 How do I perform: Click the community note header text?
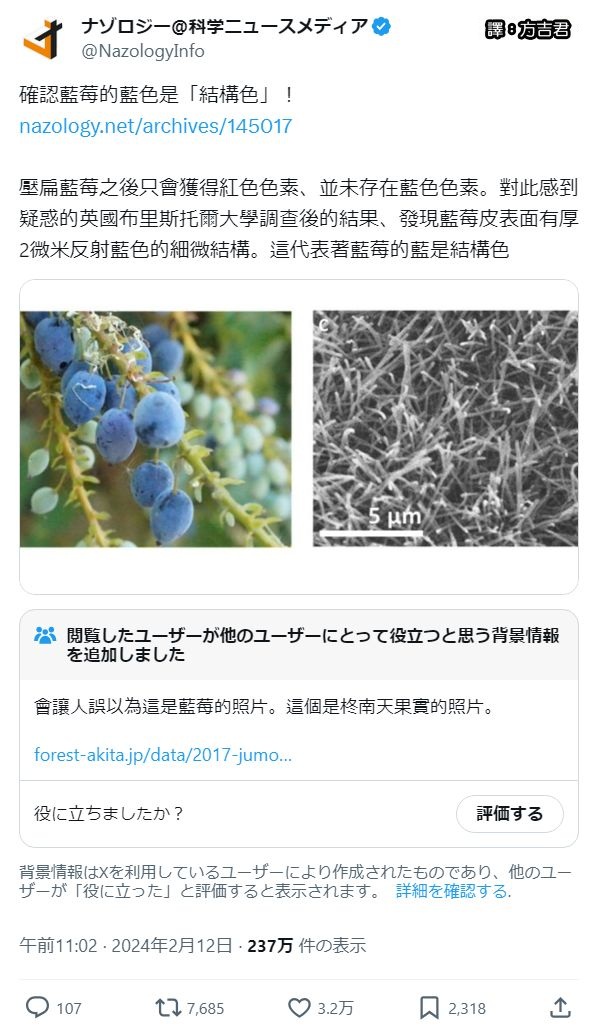pyautogui.click(x=313, y=645)
